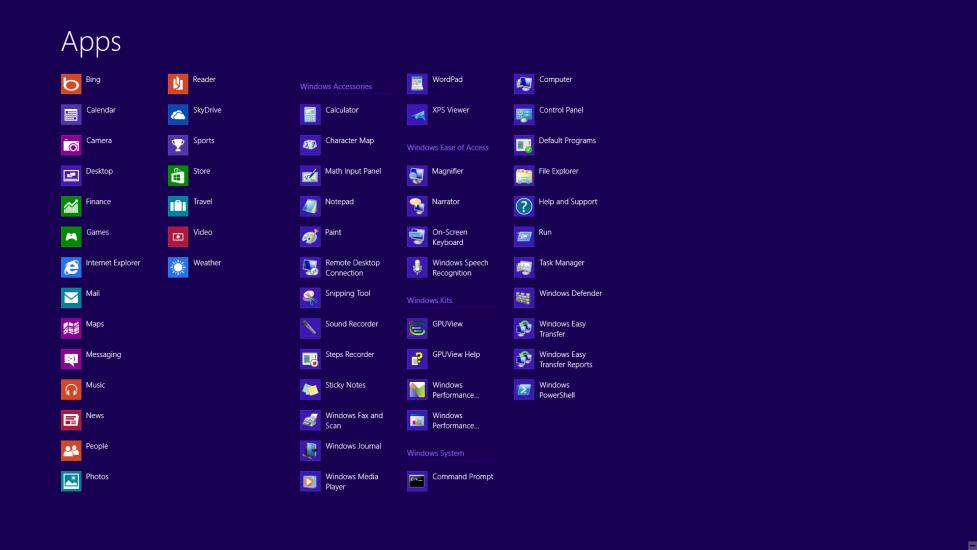Launch the Windows PowerShell icon

tap(524, 389)
